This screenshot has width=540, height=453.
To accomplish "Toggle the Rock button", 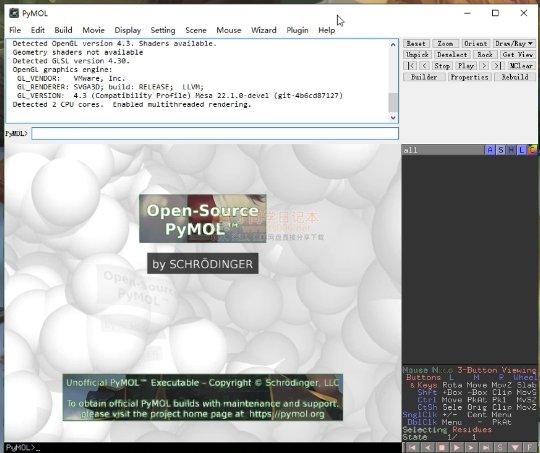I will [x=485, y=54].
